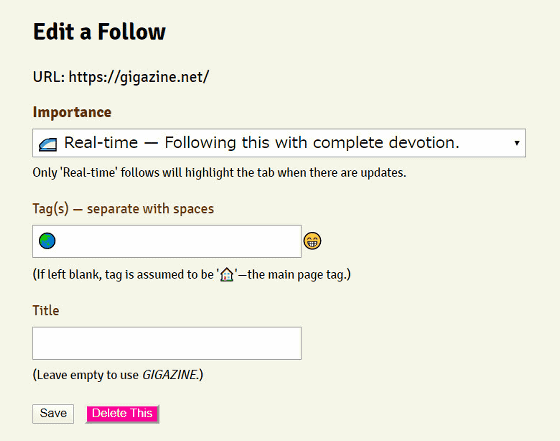Click 'Following this with complete devotion' text
The height and width of the screenshot is (441, 560).
(x=312, y=142)
